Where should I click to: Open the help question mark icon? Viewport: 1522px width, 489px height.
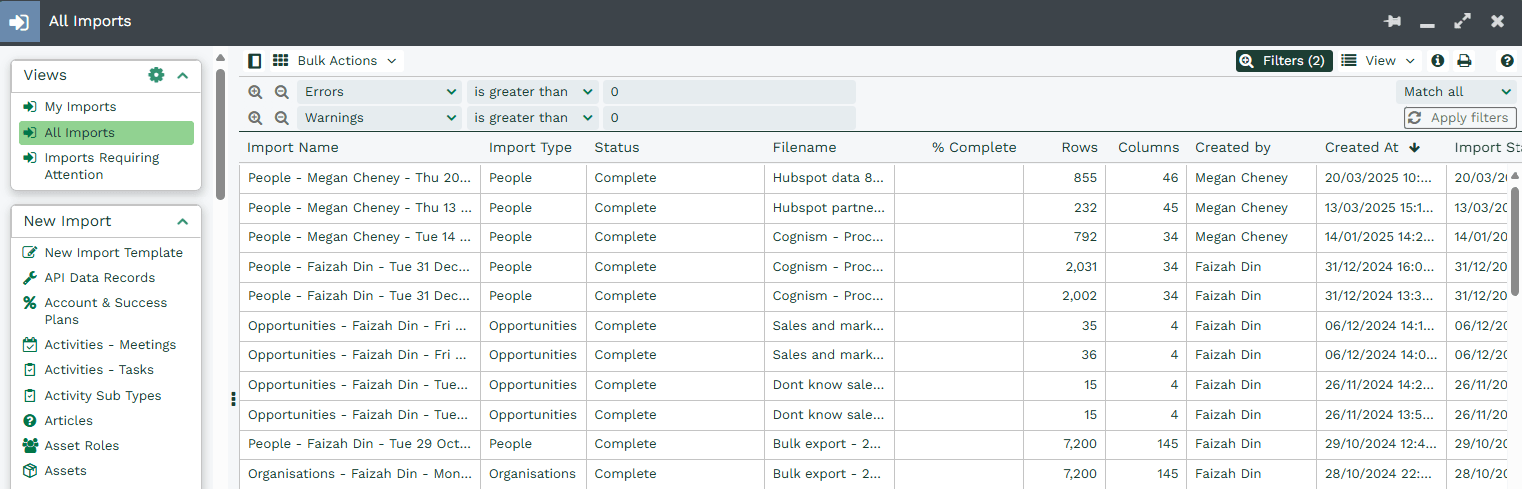pyautogui.click(x=1507, y=61)
